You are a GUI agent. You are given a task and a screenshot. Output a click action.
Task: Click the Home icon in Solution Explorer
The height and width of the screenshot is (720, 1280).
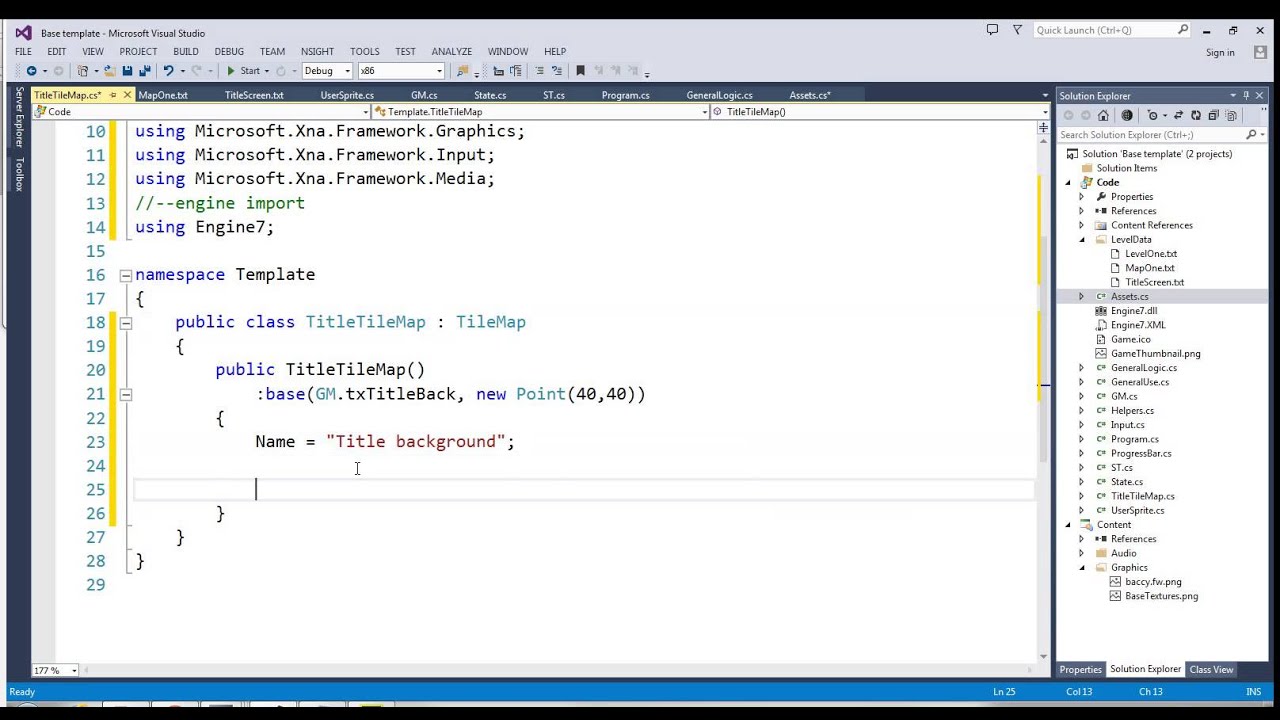(x=1103, y=115)
